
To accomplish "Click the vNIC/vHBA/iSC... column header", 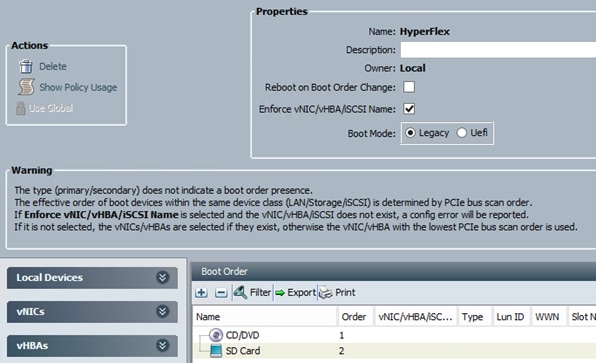I will [415, 317].
